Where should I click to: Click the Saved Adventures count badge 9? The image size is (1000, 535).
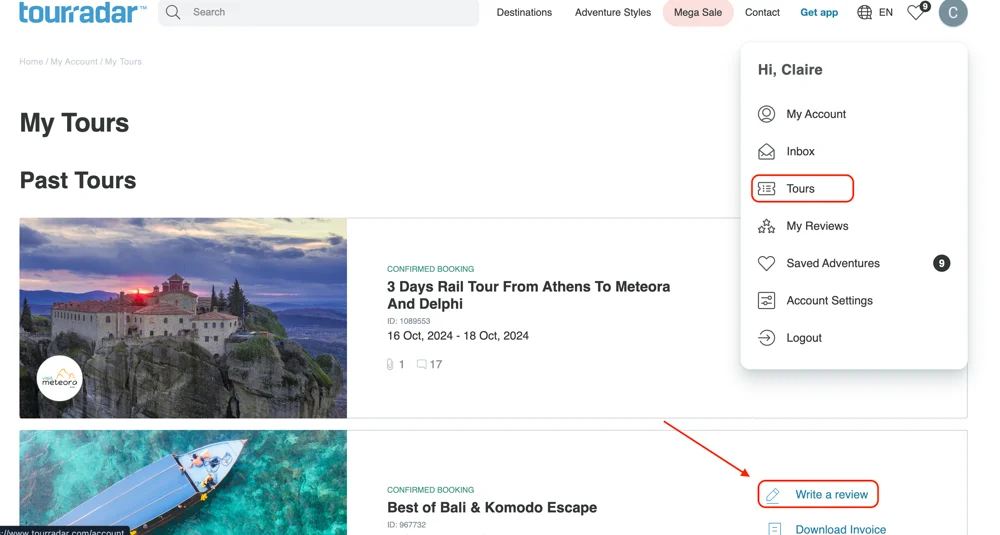(x=941, y=263)
